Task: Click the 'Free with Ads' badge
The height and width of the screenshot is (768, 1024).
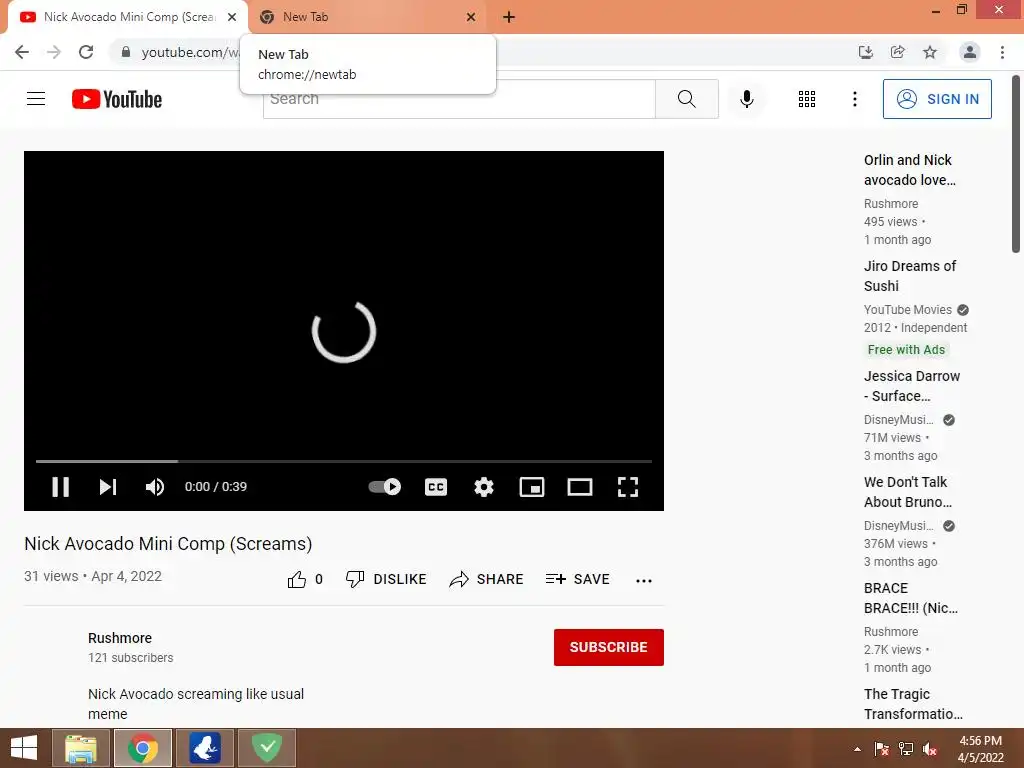Action: click(906, 349)
